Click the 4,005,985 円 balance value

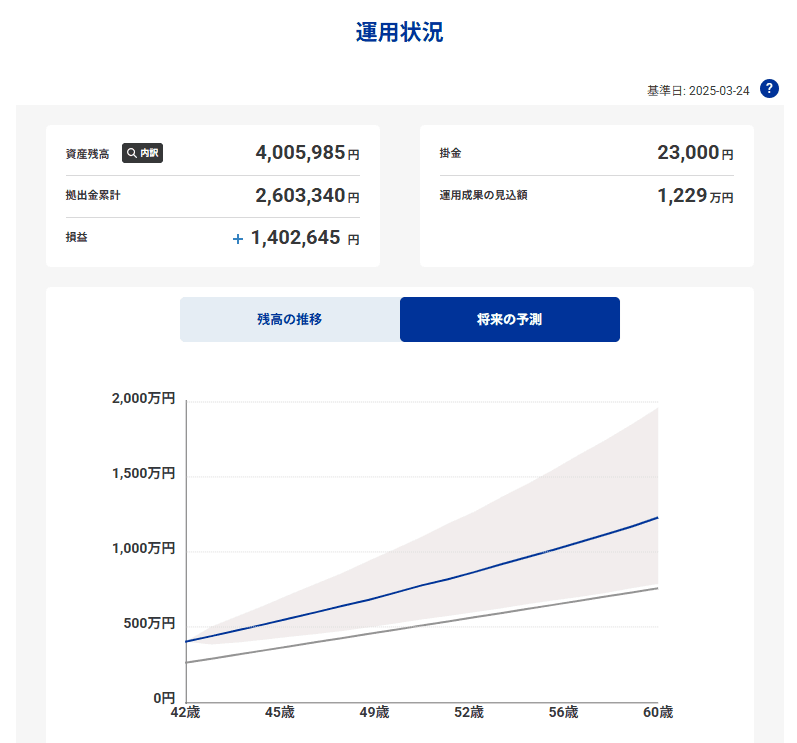[x=307, y=152]
